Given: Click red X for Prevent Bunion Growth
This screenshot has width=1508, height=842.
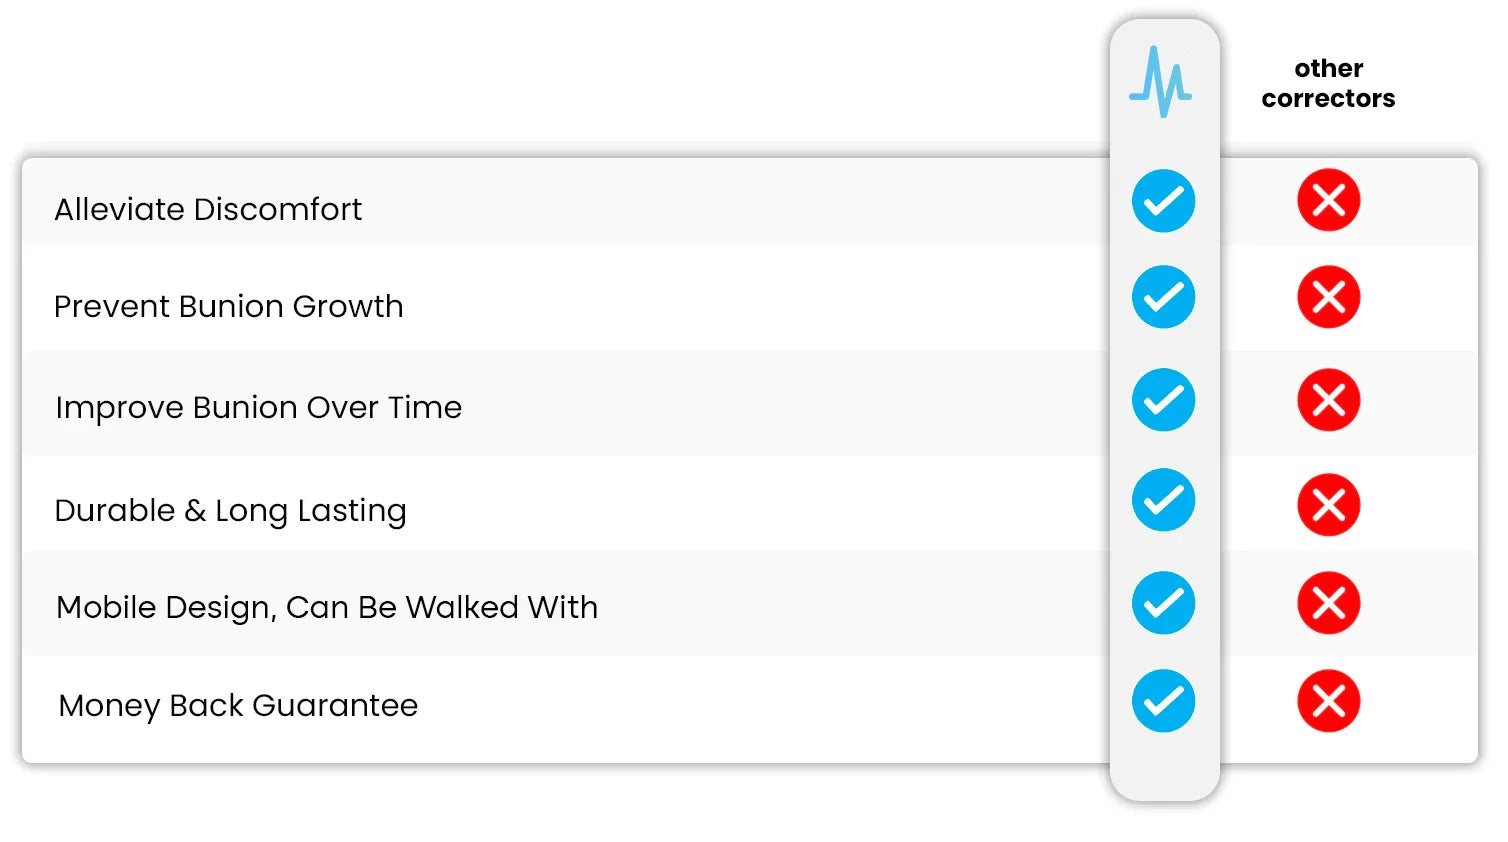Looking at the screenshot, I should 1328,297.
